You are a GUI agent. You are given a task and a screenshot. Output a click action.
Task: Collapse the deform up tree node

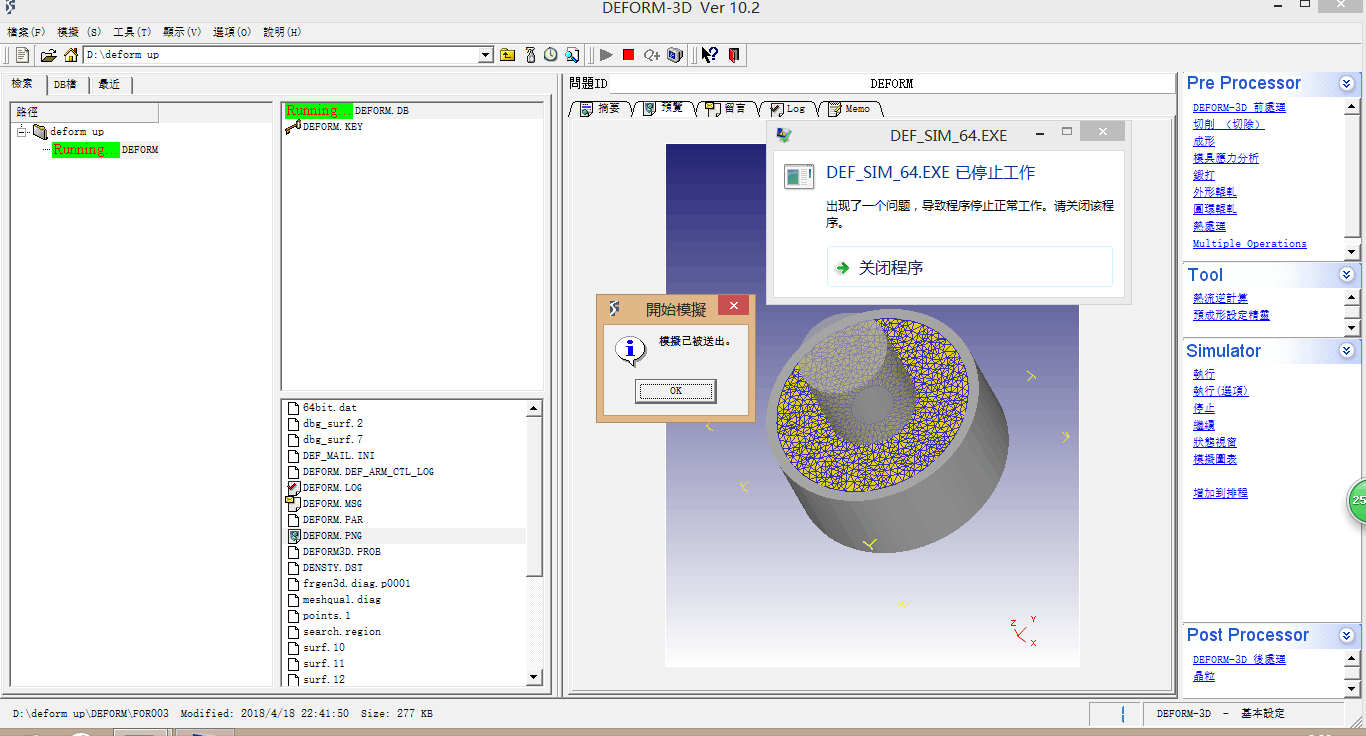point(22,131)
